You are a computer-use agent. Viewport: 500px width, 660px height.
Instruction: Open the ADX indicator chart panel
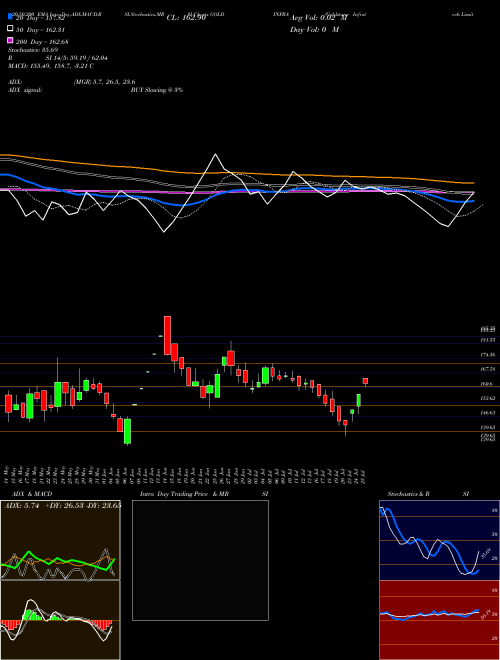tap(60, 540)
